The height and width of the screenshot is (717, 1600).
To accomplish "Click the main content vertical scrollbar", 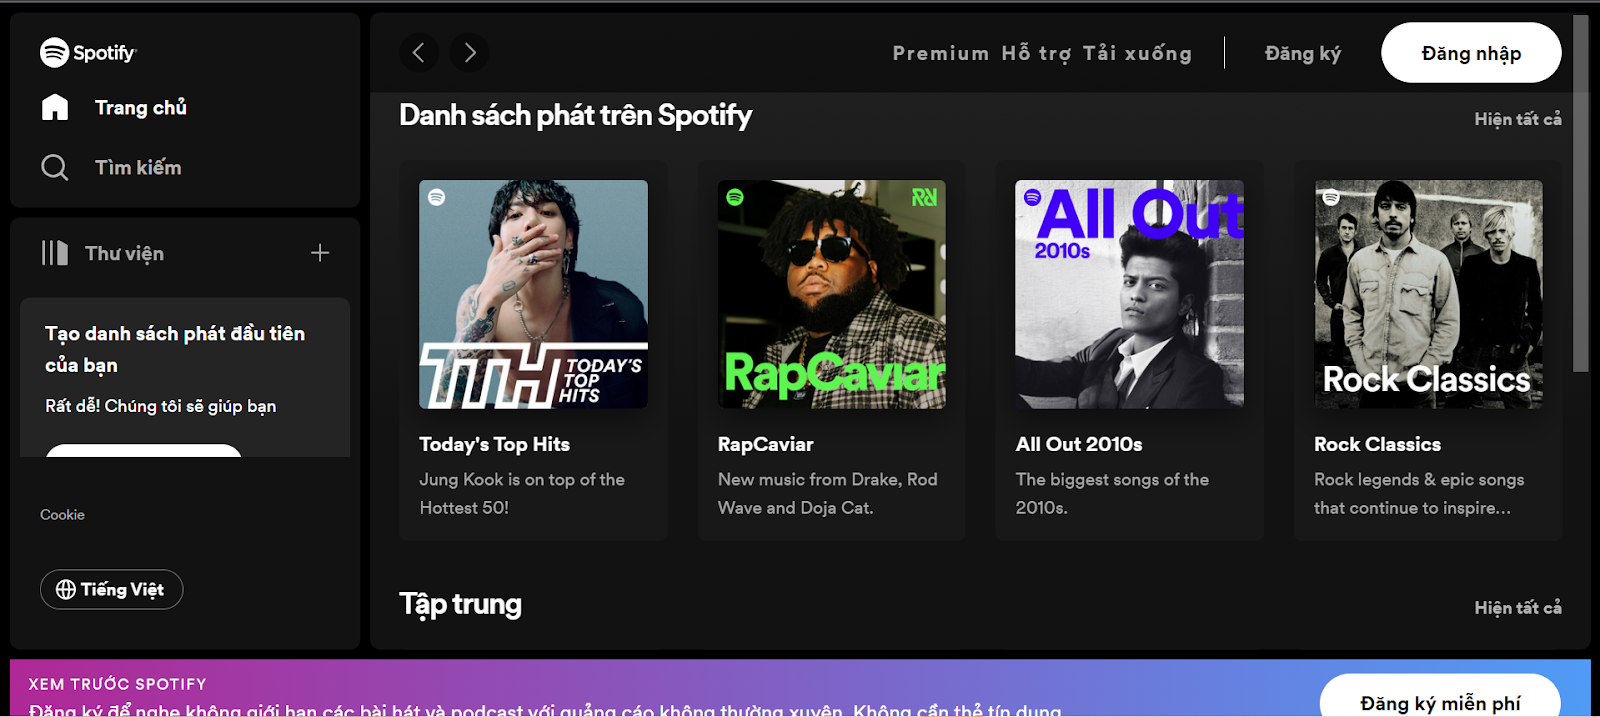I will (x=1581, y=193).
